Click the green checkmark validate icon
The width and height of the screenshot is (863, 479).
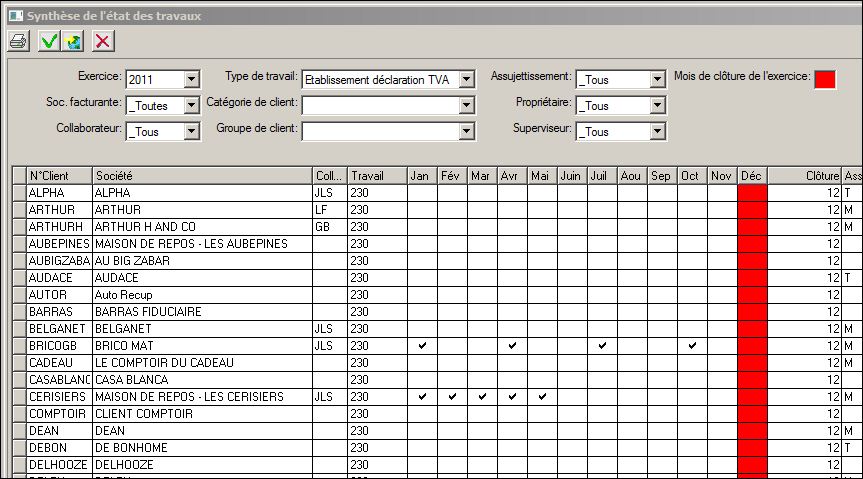click(48, 41)
